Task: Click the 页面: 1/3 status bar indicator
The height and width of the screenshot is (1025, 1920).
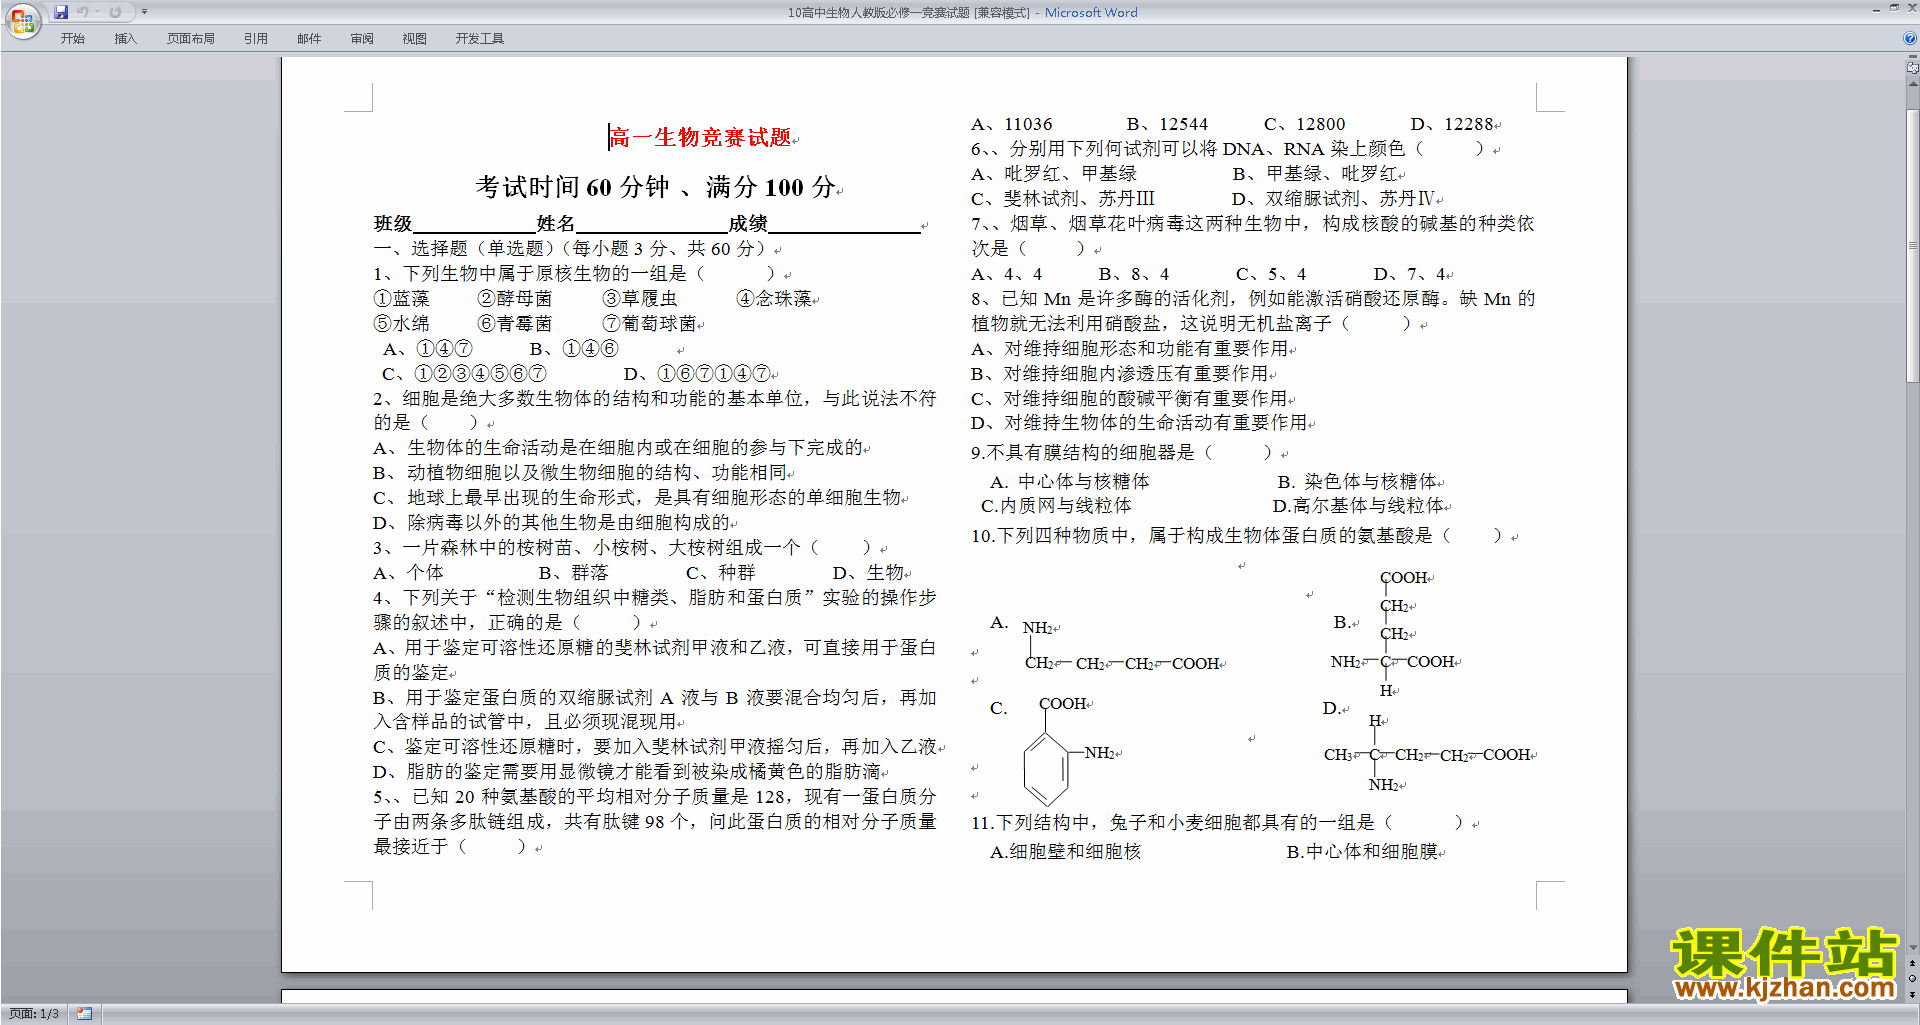Action: (x=34, y=1014)
